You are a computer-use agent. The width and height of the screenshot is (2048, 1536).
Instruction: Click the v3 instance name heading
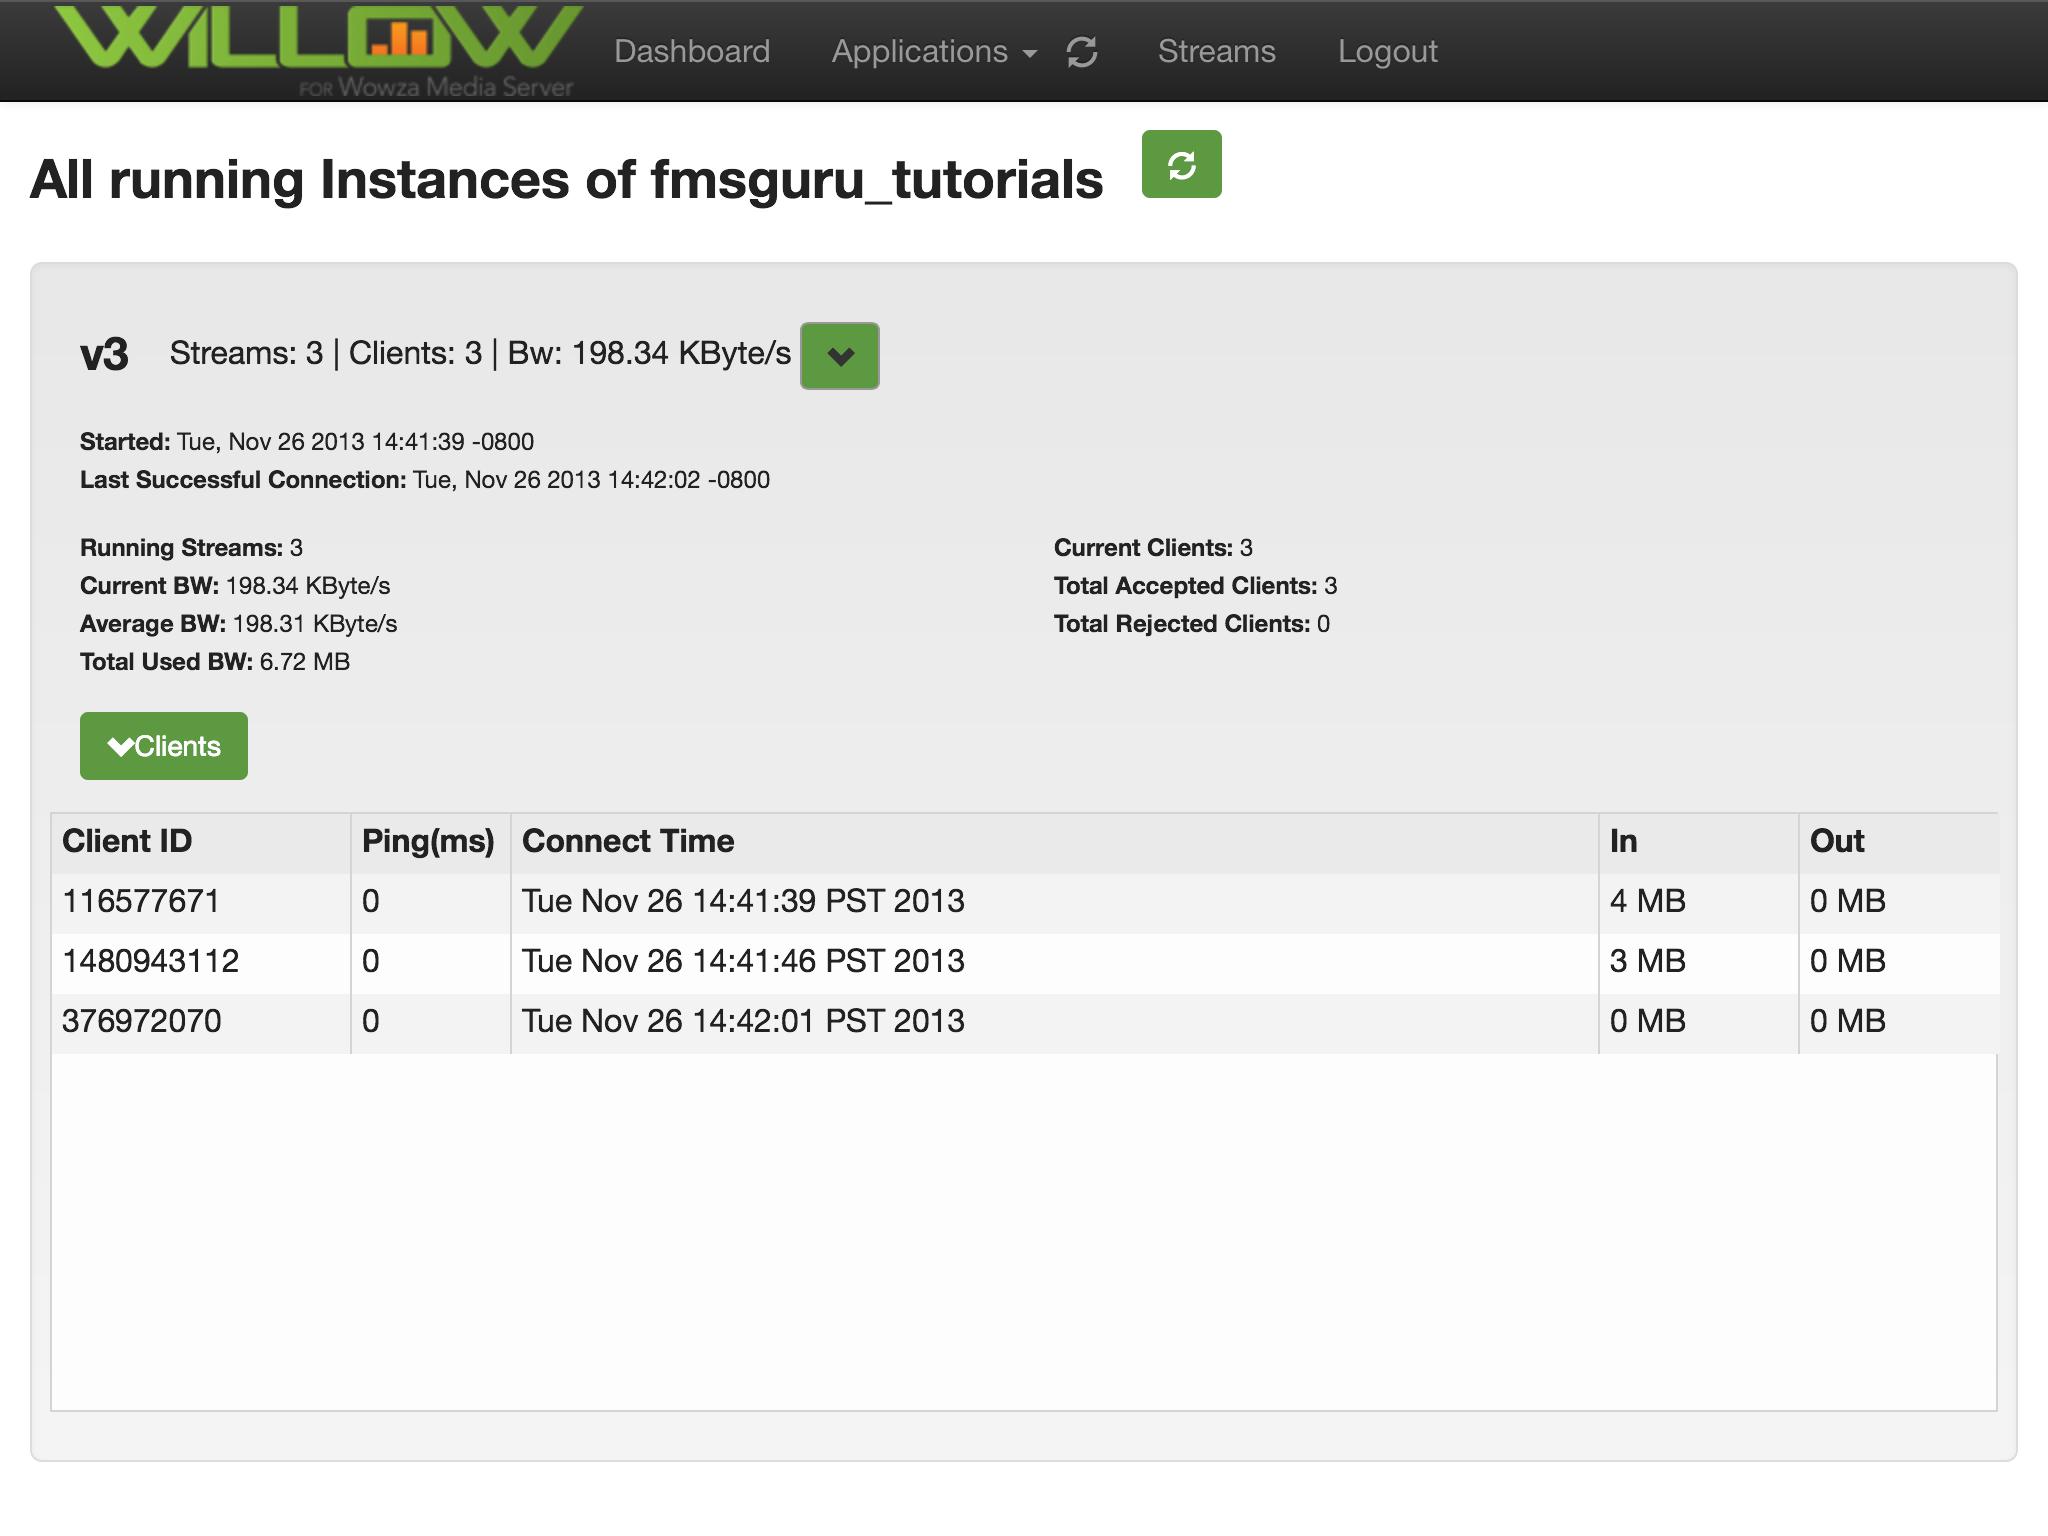(105, 355)
